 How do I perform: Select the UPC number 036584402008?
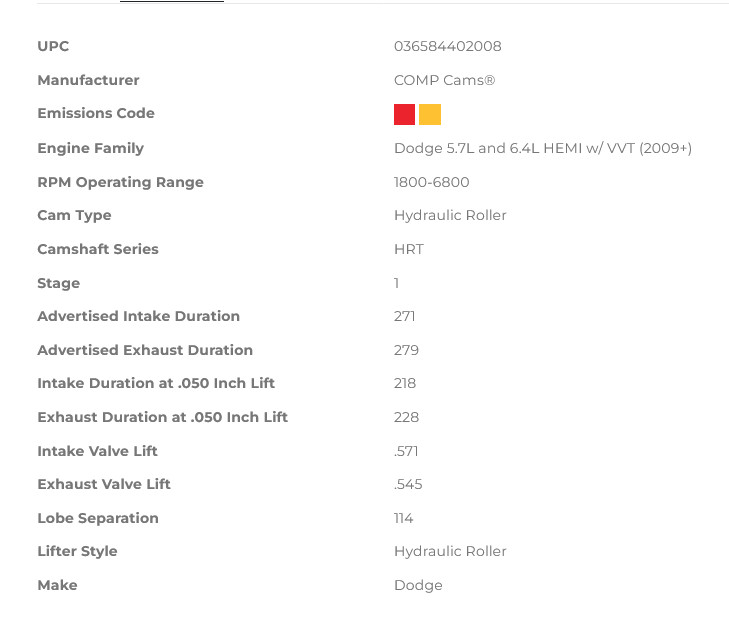447,46
